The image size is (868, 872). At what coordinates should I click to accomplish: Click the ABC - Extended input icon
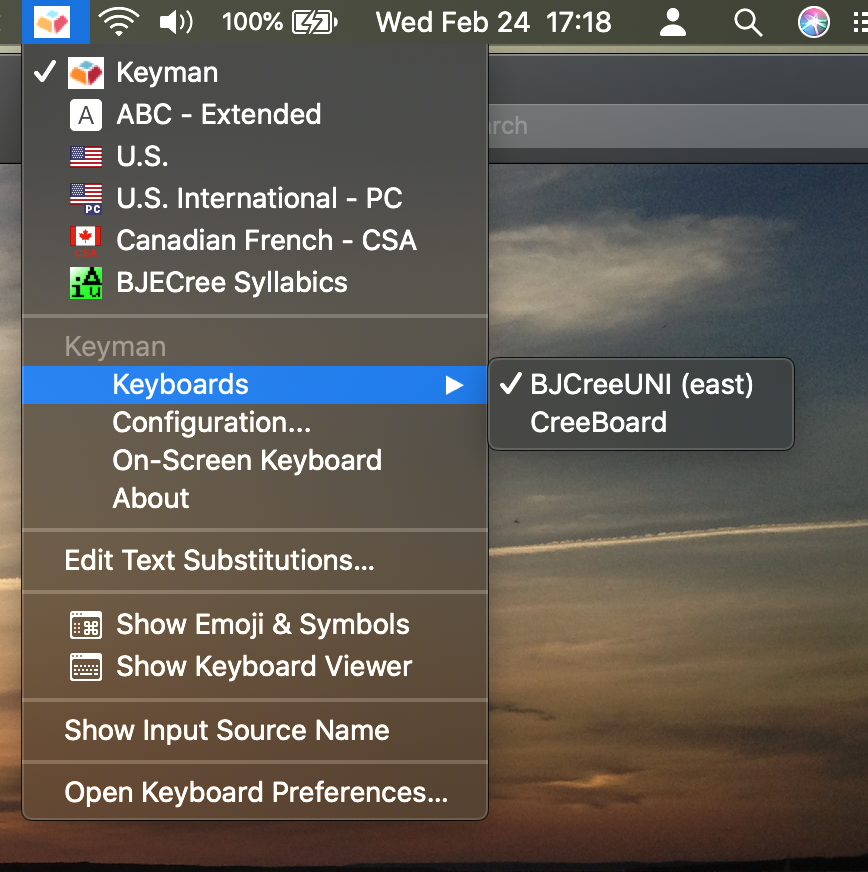[85, 114]
